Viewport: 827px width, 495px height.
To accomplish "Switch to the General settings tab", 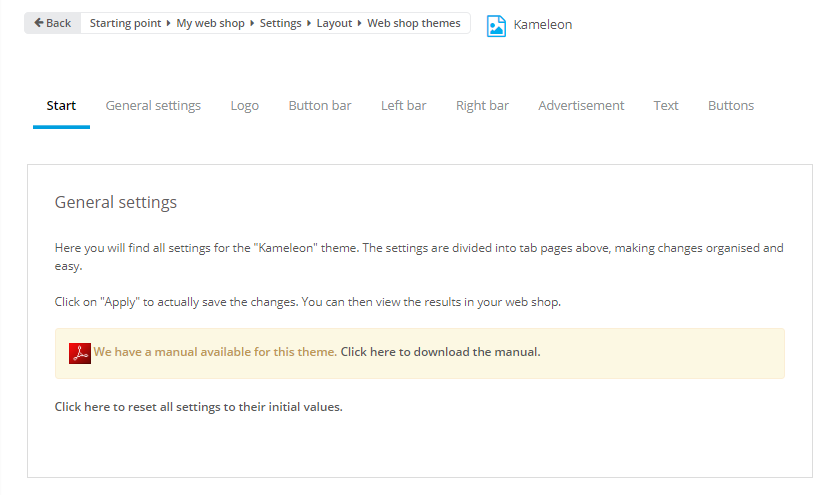I will [x=153, y=106].
